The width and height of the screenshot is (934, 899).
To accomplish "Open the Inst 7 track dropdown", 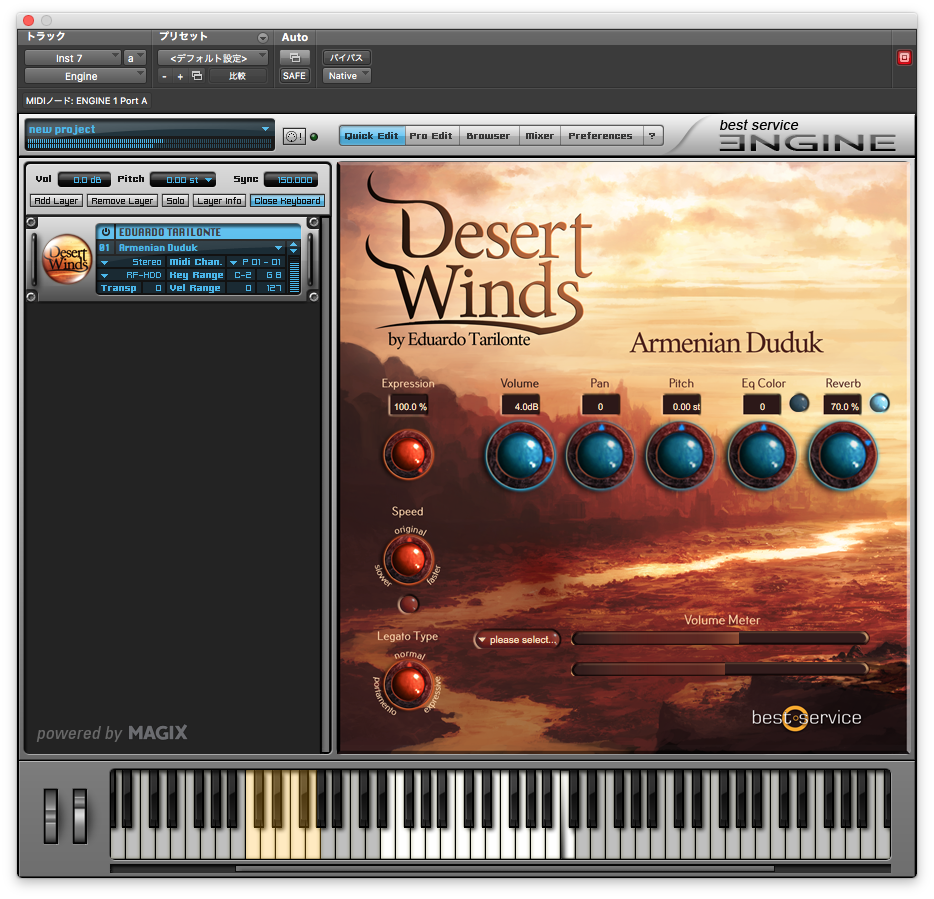I will click(73, 58).
